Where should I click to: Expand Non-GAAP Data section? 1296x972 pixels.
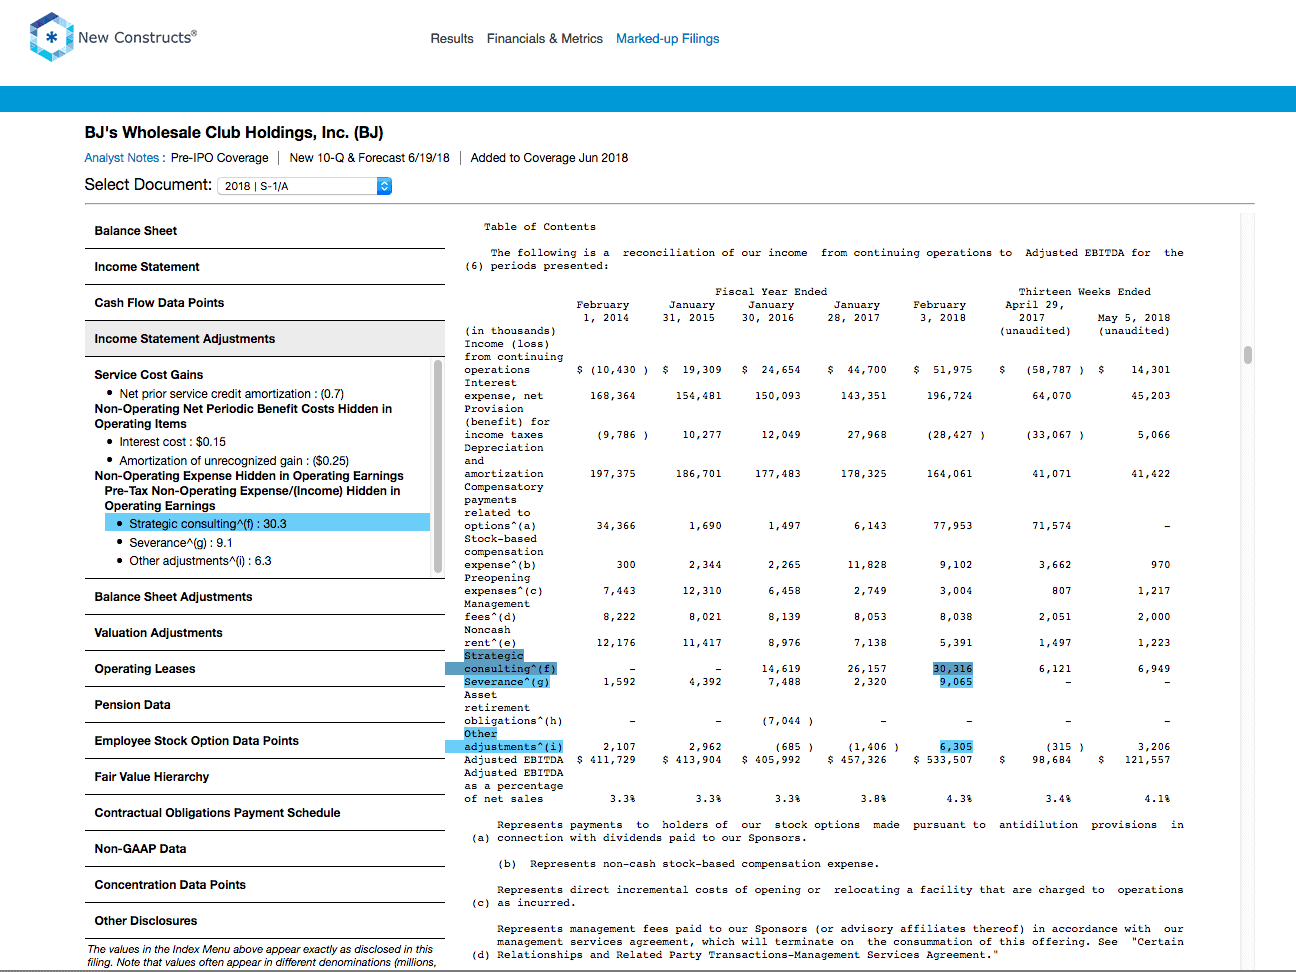[x=265, y=849]
